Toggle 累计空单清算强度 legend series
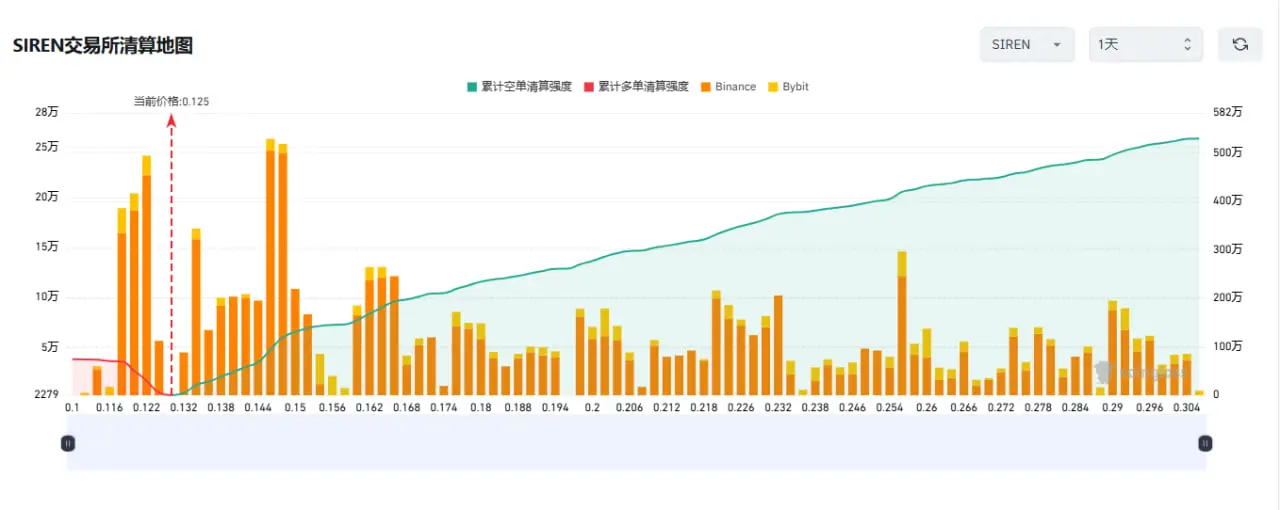 tap(519, 87)
